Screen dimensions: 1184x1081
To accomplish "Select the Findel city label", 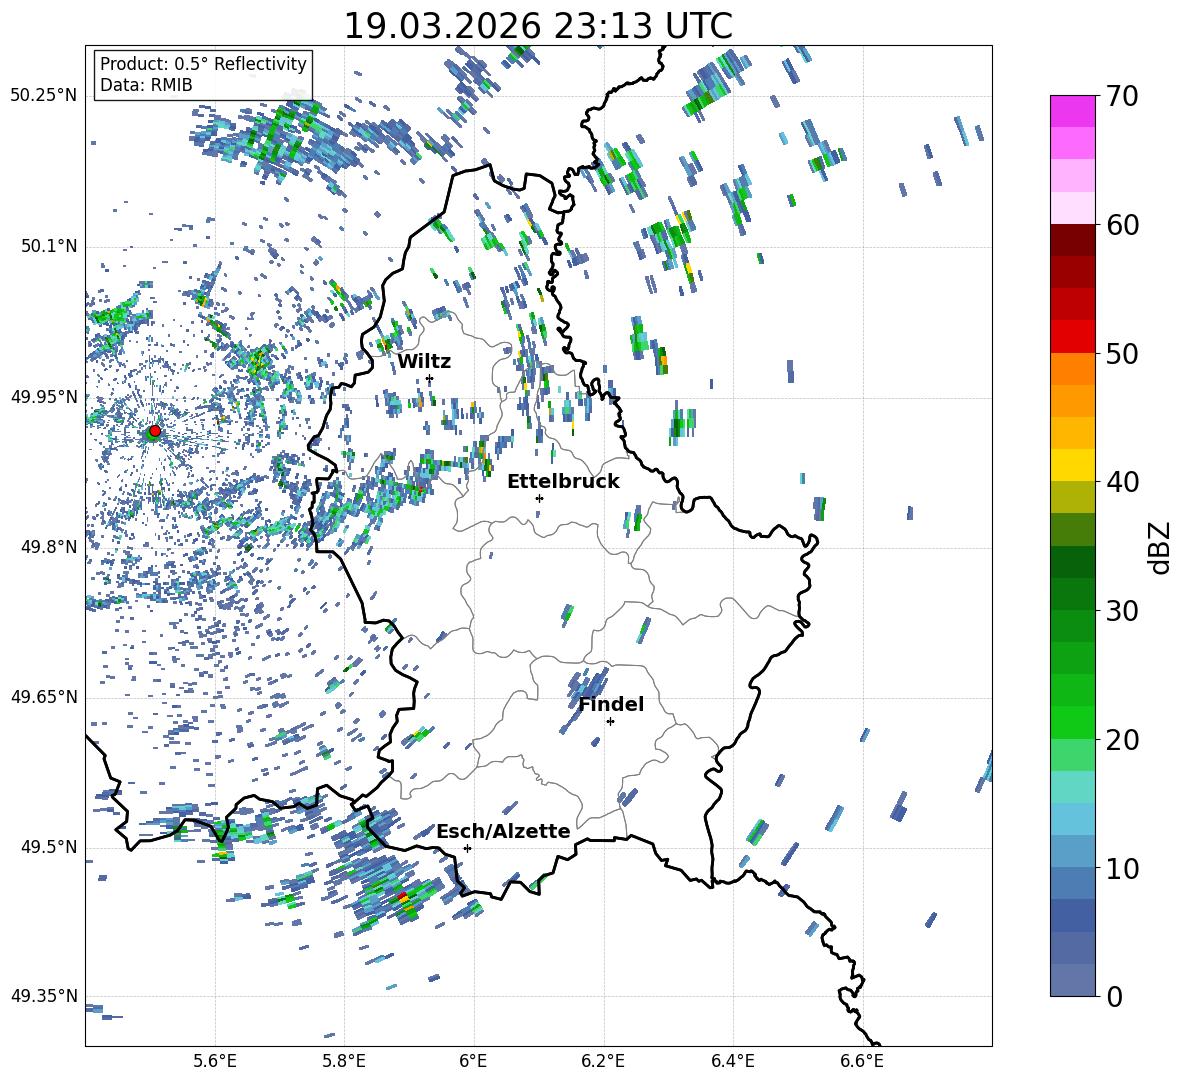I will 611,705.
